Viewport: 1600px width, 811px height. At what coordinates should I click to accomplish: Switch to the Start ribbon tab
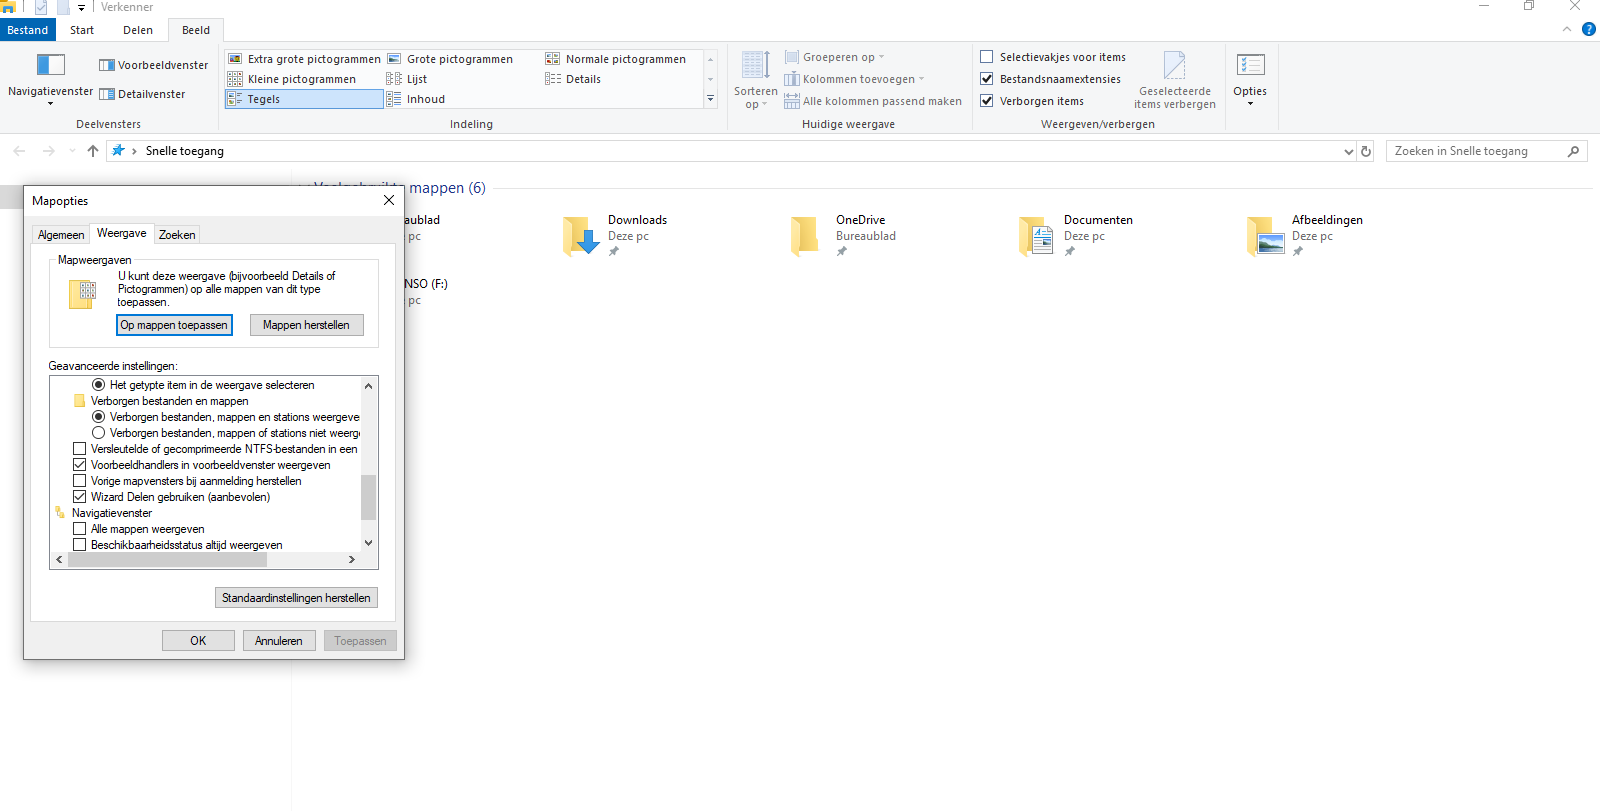(x=82, y=30)
